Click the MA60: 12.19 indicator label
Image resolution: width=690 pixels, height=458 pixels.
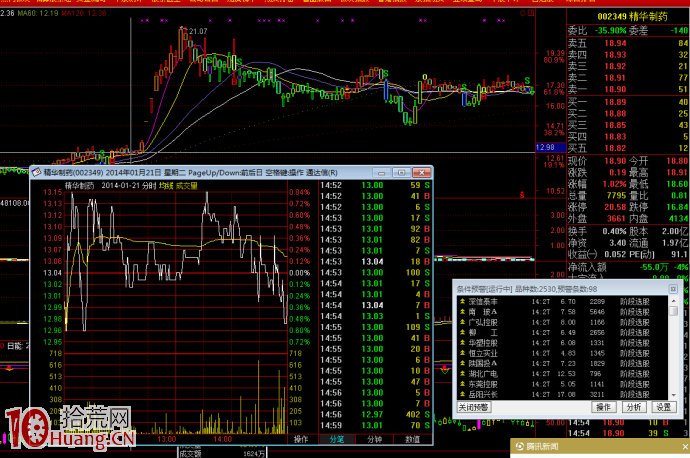38,13
